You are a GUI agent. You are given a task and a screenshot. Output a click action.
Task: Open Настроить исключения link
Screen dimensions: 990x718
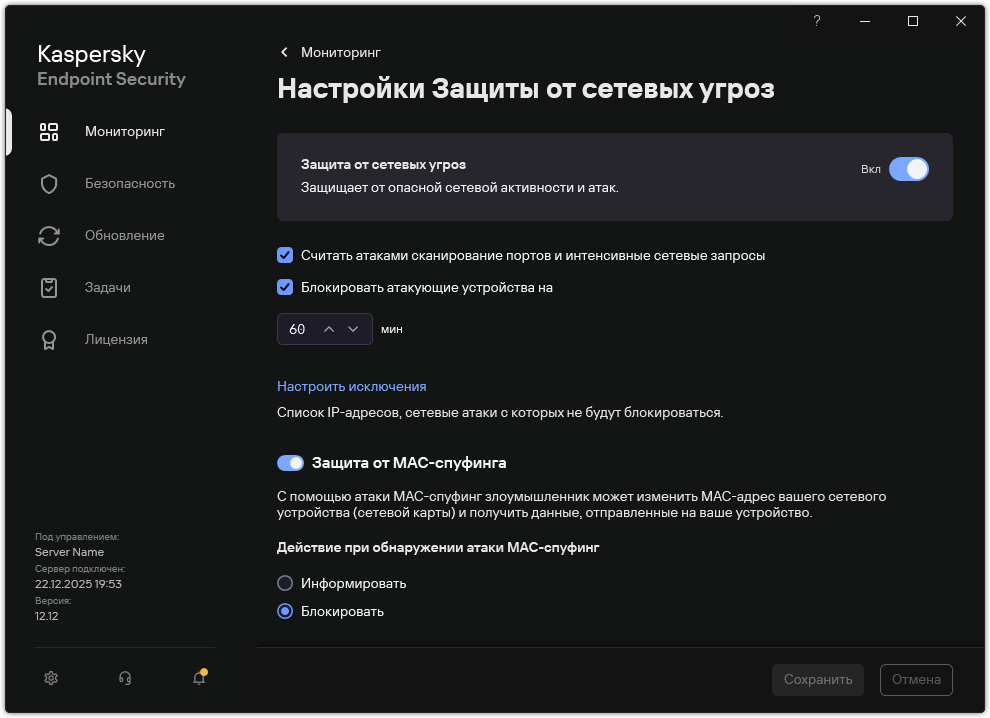351,386
